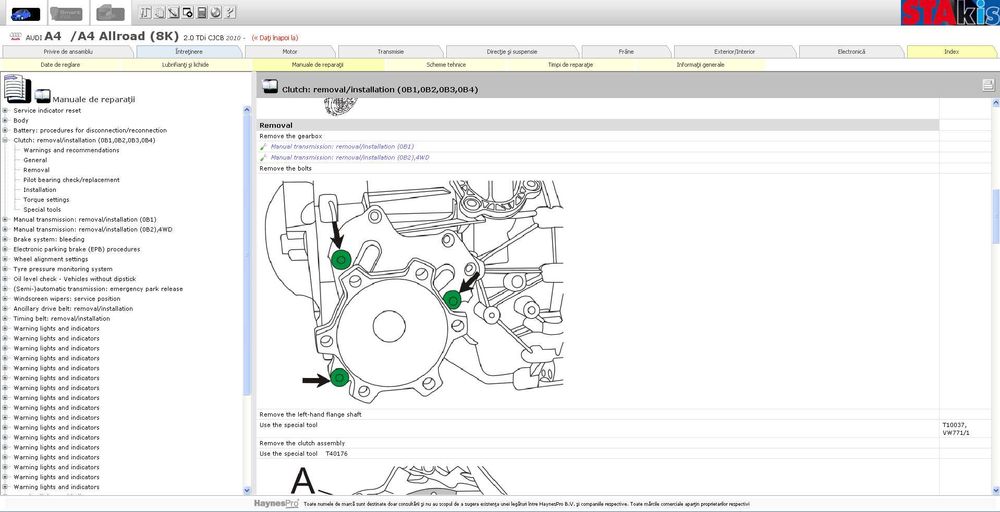
Task: Open the window-with-gear settings toolbar icon
Action: pyautogui.click(x=188, y=12)
